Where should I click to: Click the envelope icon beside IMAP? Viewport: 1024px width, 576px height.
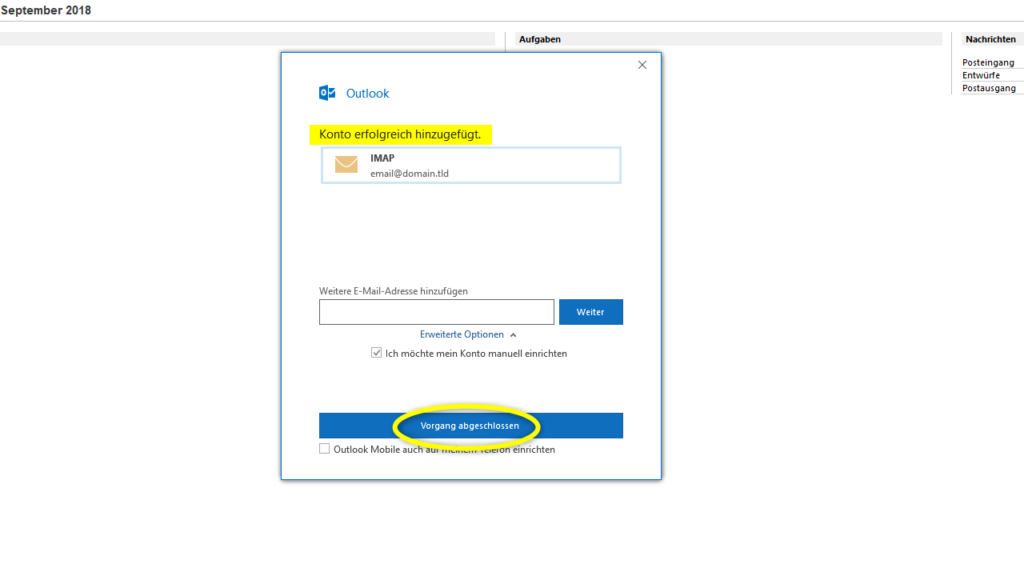pyautogui.click(x=346, y=164)
